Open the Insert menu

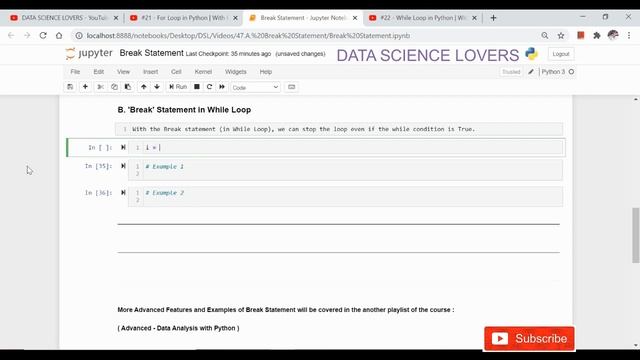coord(150,72)
